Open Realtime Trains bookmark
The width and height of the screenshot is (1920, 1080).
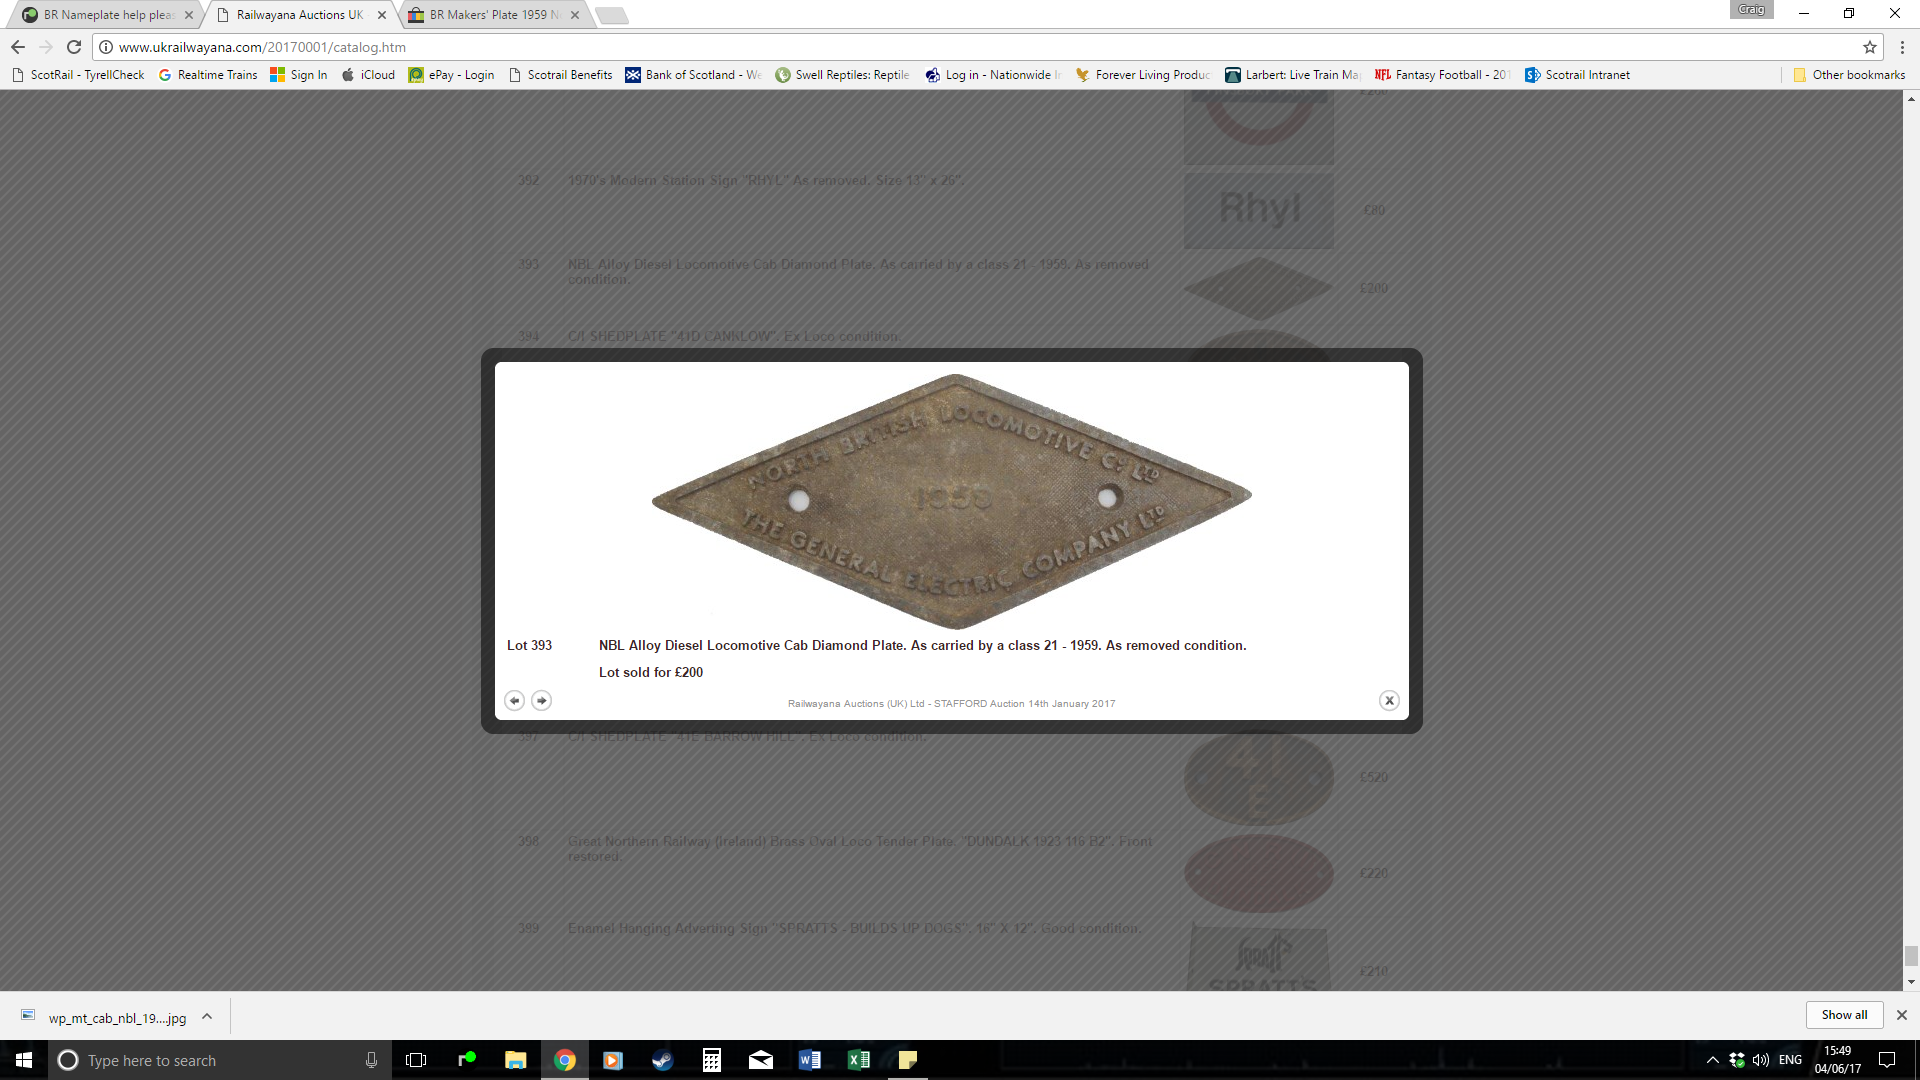pyautogui.click(x=208, y=75)
